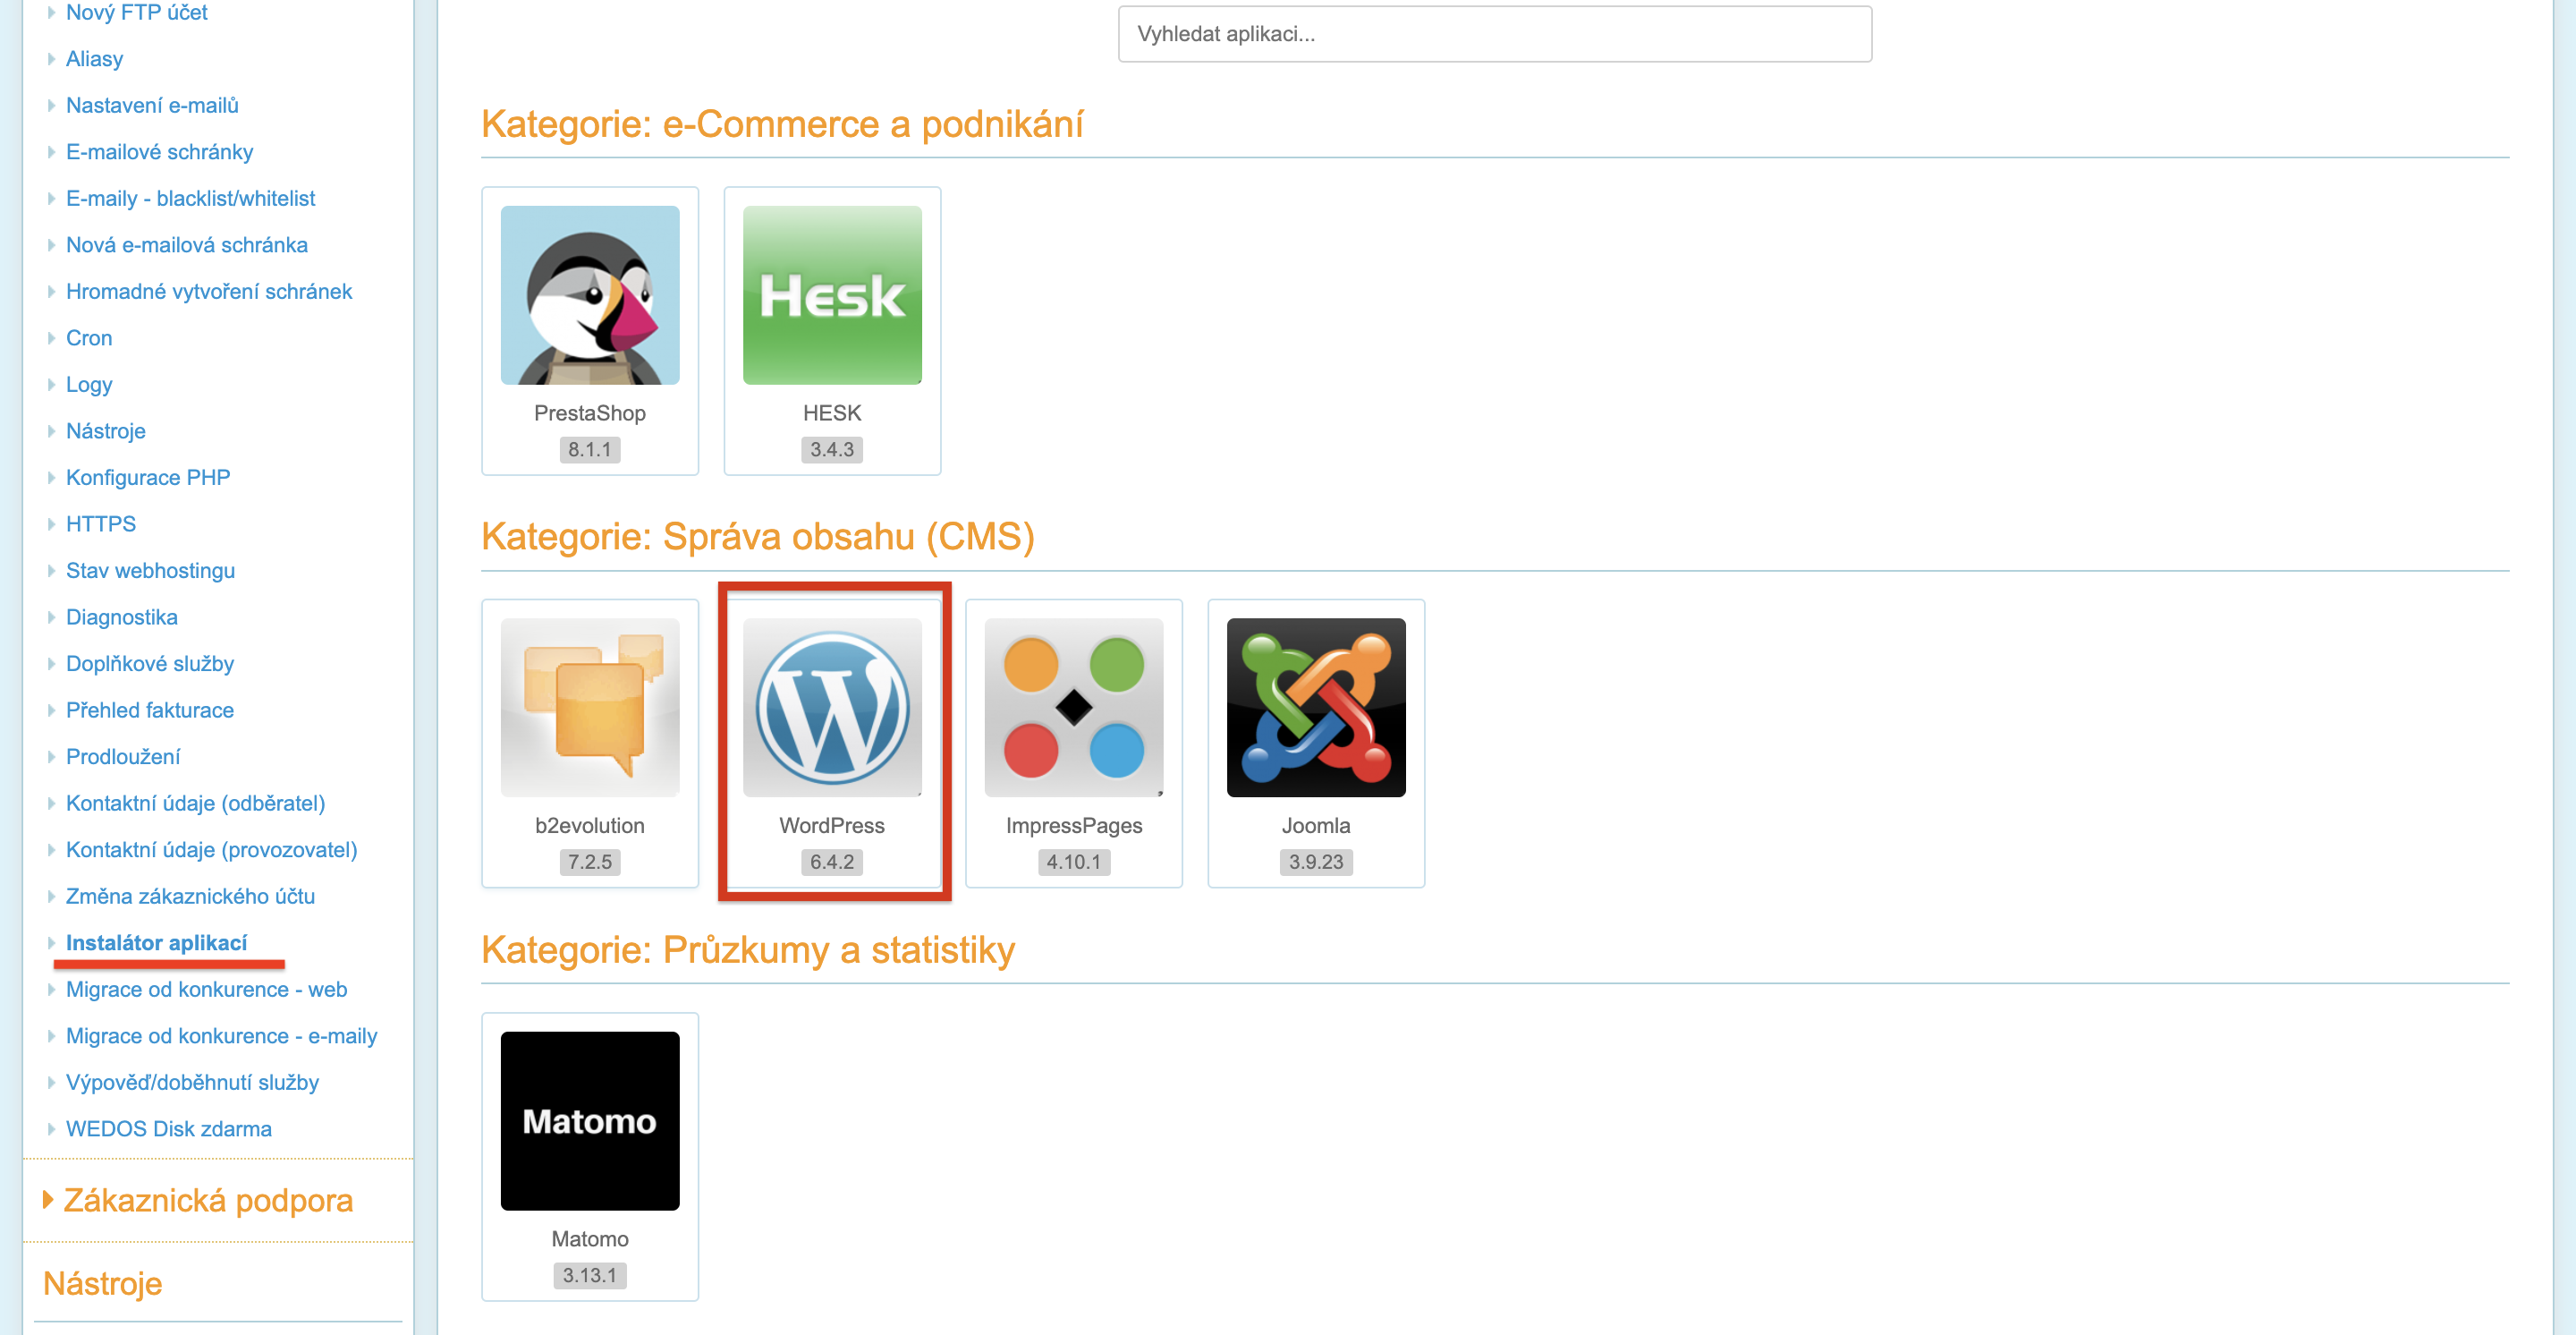Open the black Matomo app icon

590,1121
